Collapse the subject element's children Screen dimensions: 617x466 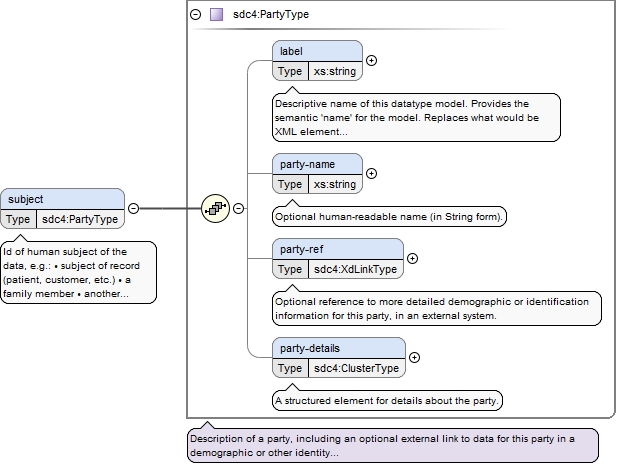click(x=134, y=208)
